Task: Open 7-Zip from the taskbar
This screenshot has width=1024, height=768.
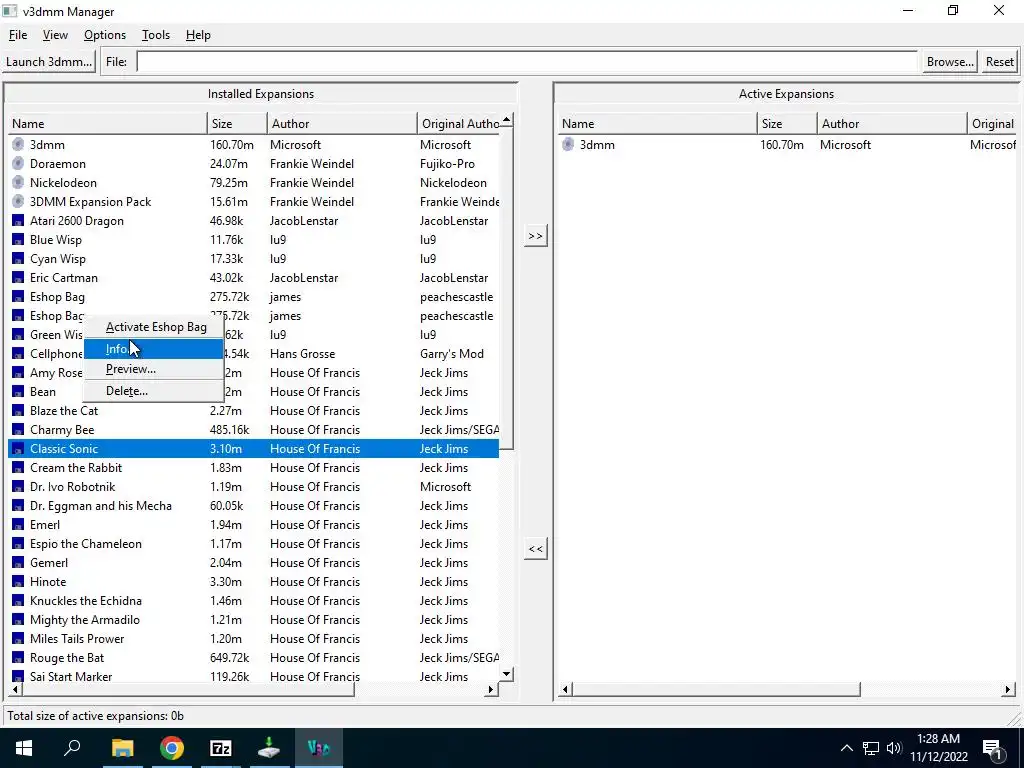Action: click(221, 748)
